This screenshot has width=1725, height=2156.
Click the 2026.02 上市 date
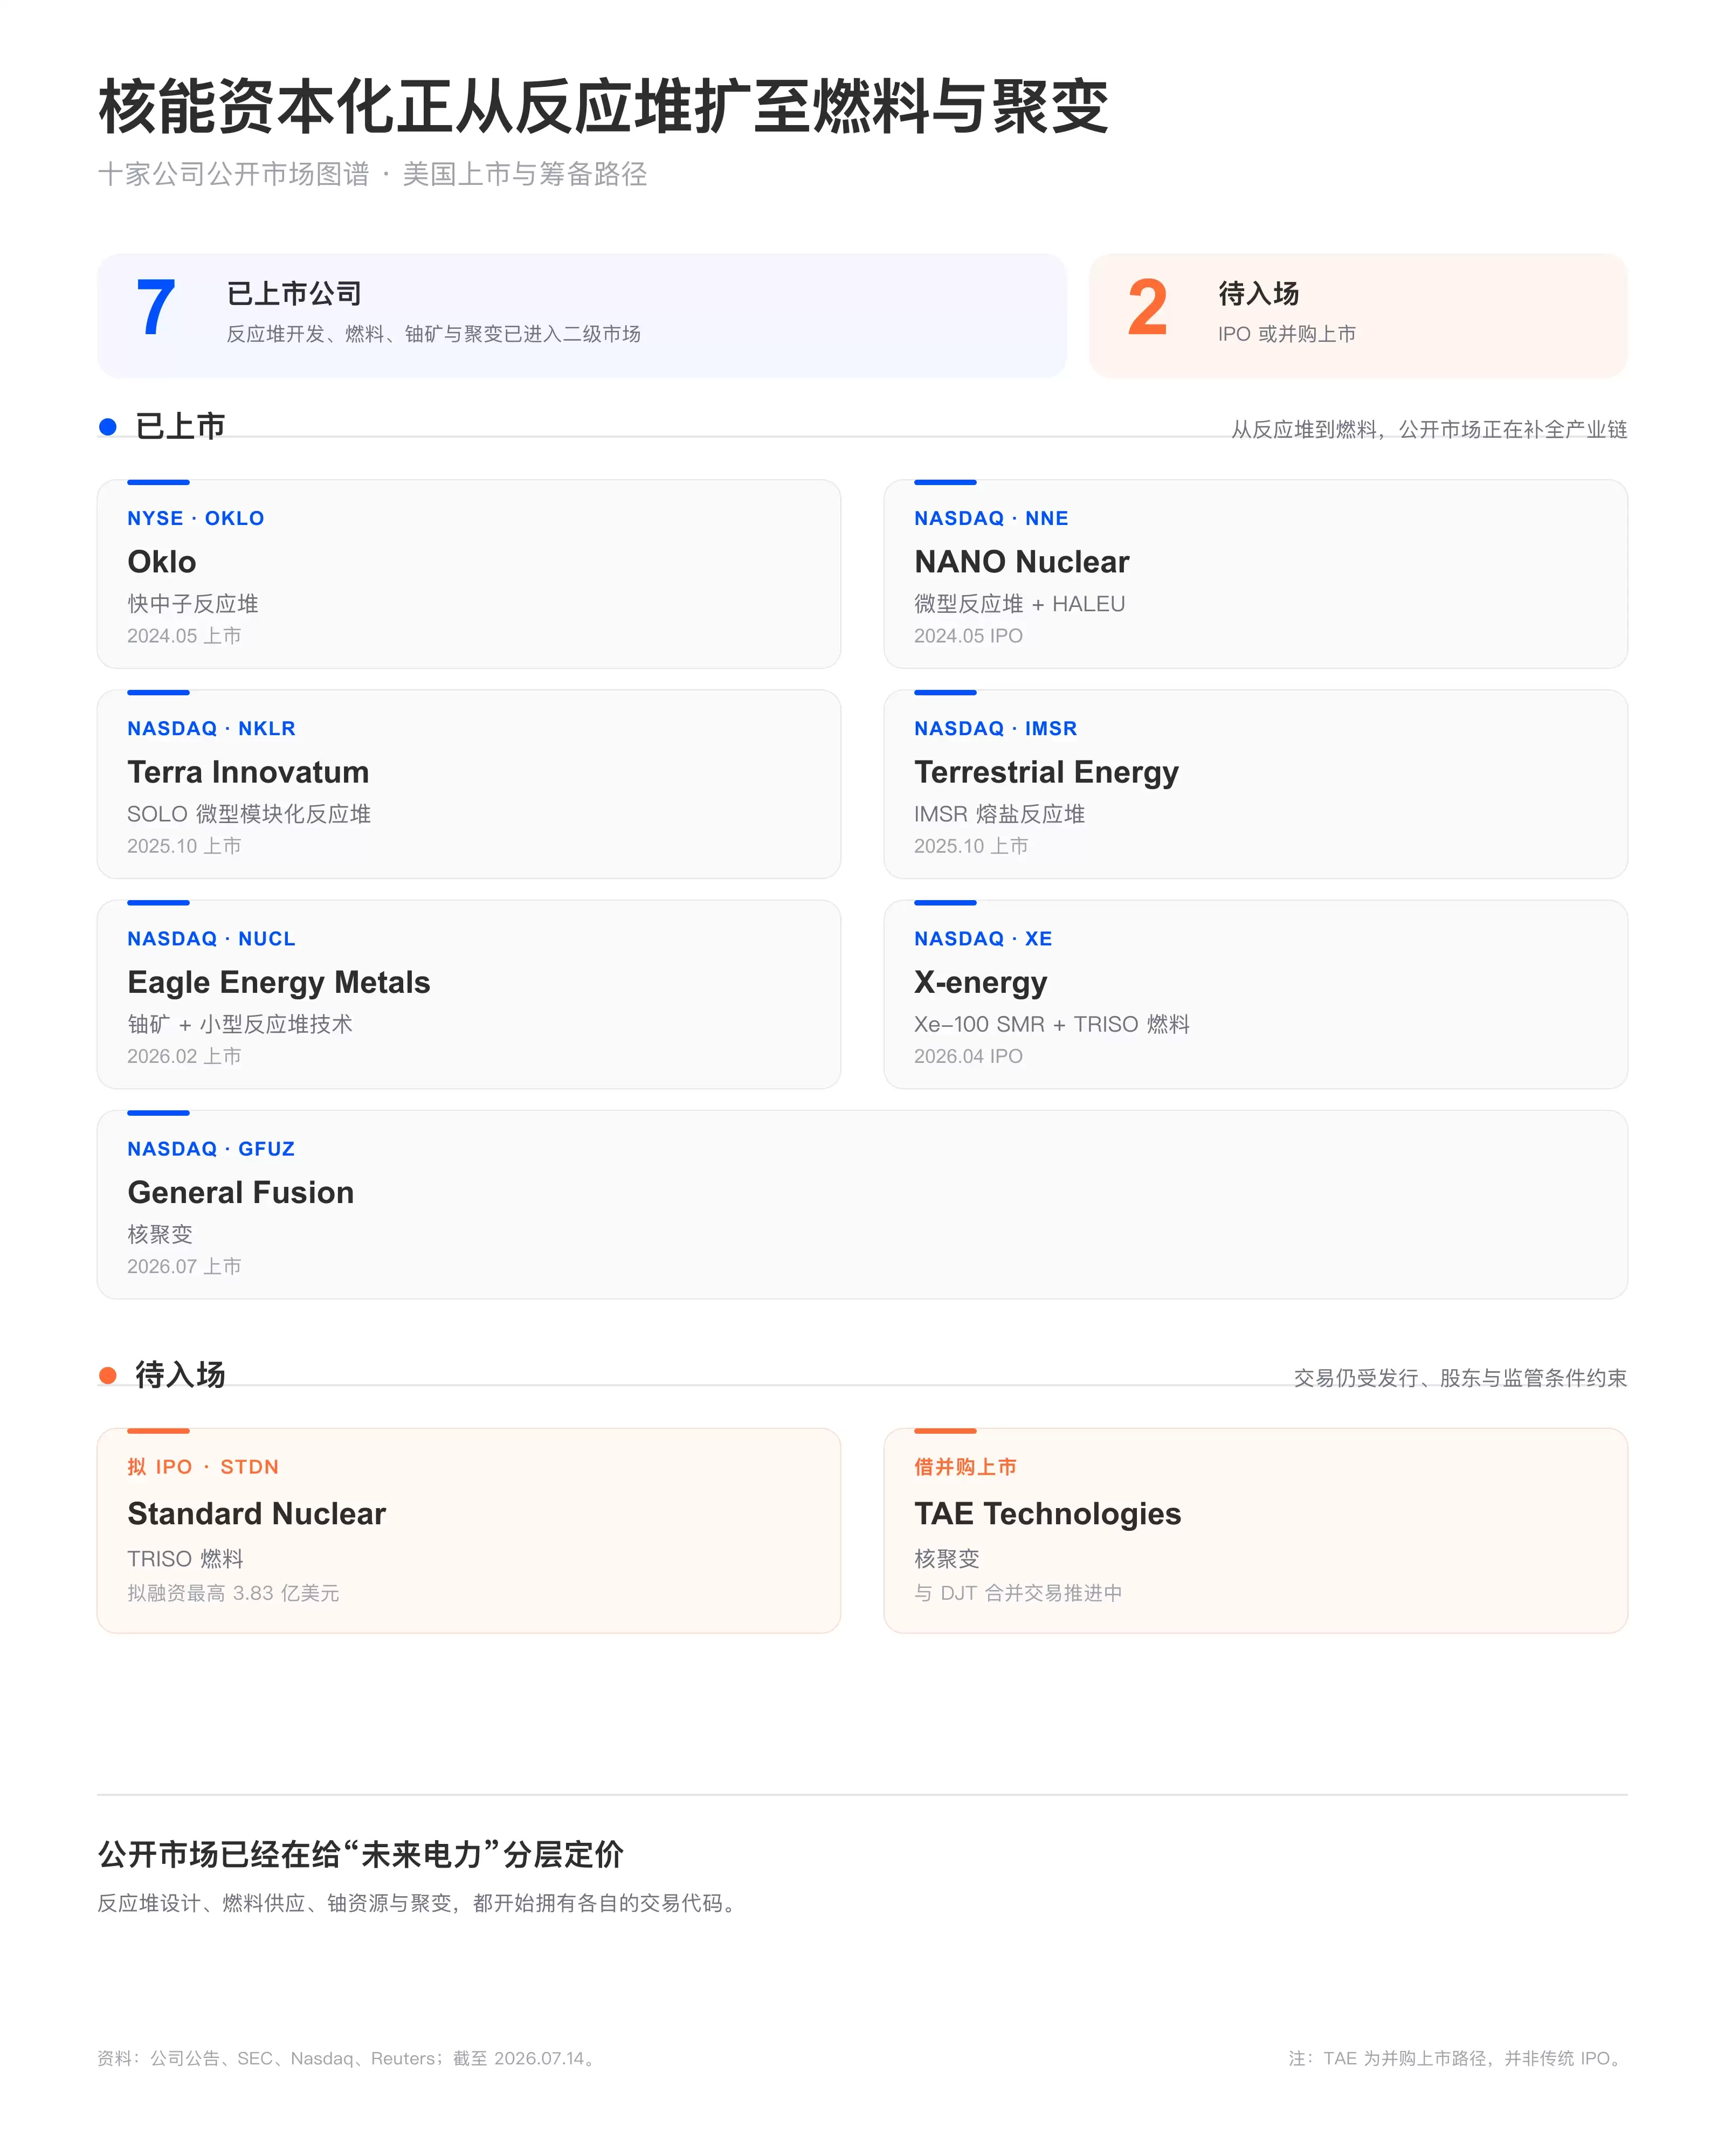(x=184, y=1056)
